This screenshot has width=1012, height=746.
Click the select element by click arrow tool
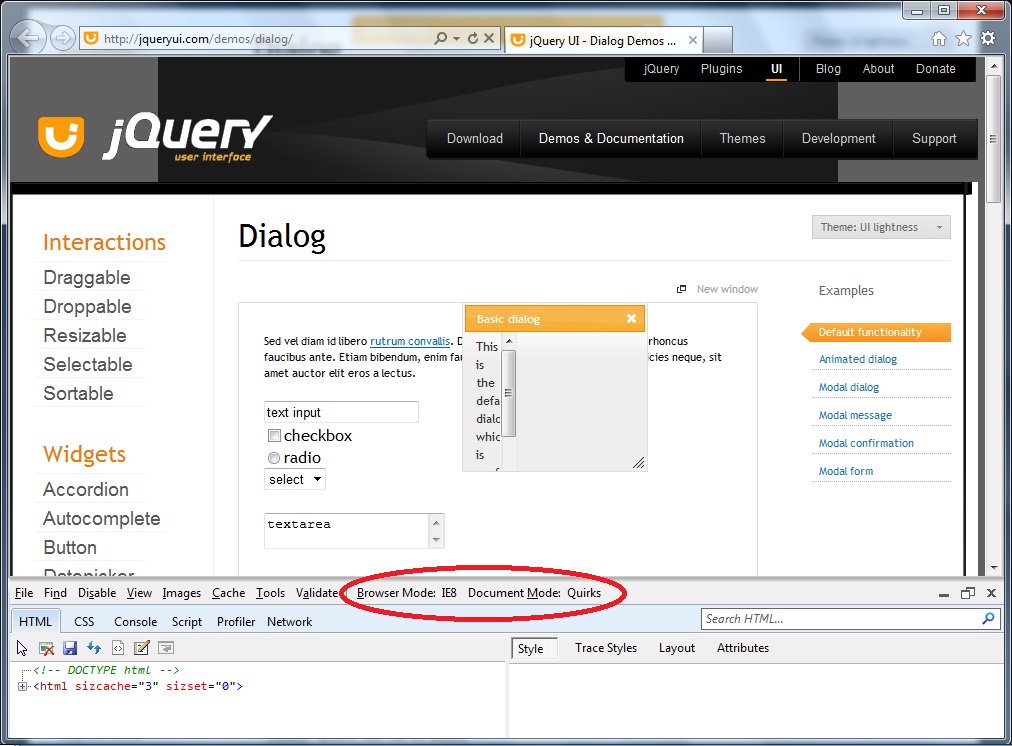[22, 648]
